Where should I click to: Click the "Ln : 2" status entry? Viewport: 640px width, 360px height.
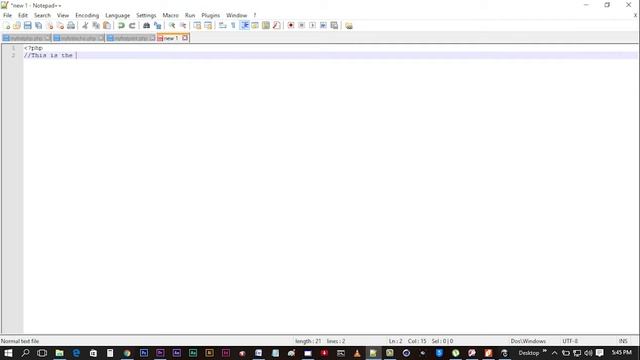[x=395, y=341]
